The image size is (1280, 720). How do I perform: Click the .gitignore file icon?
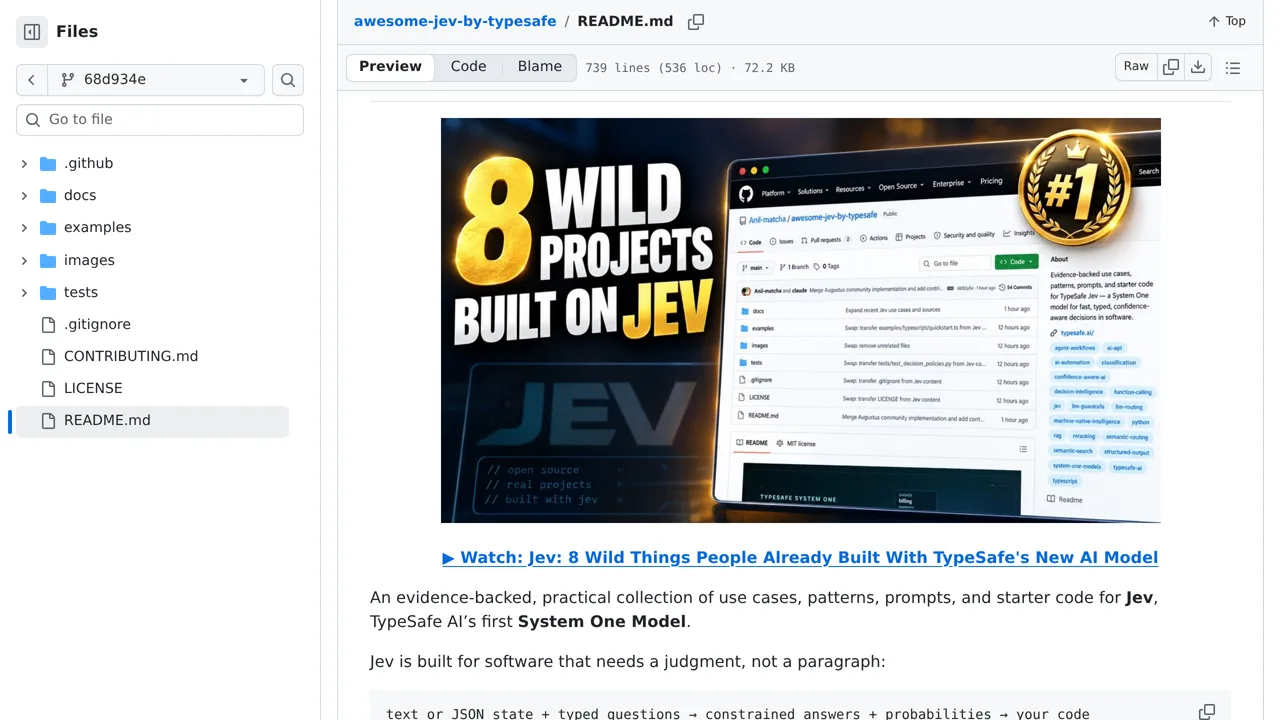pyautogui.click(x=48, y=325)
